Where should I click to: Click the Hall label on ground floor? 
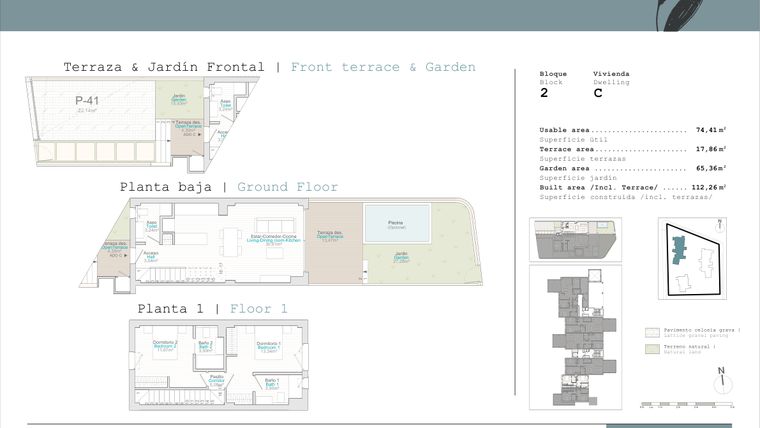151,257
